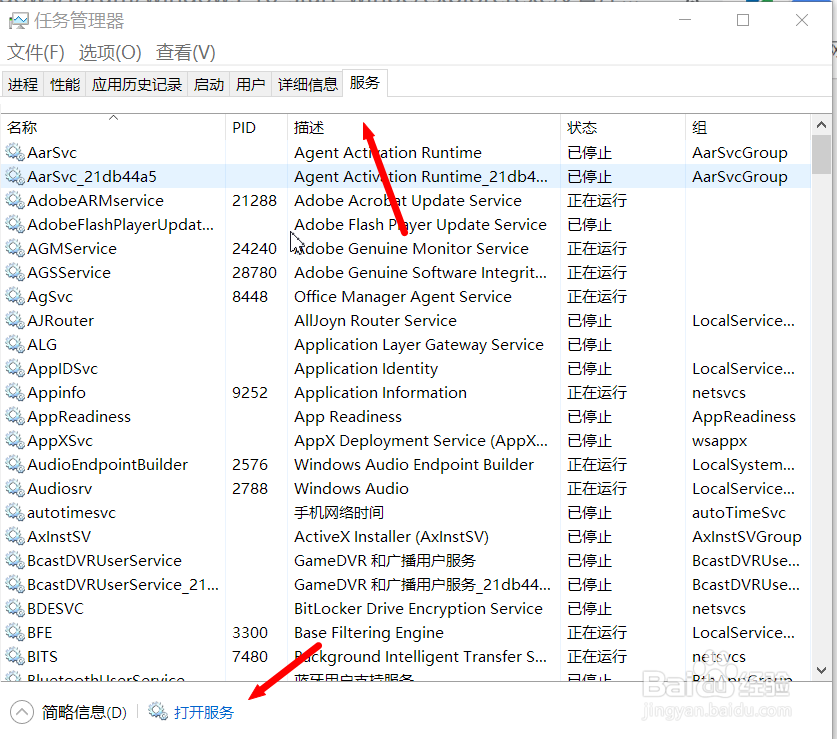Sort by the PID column header
Viewport: 837px width, 739px height.
click(x=256, y=128)
